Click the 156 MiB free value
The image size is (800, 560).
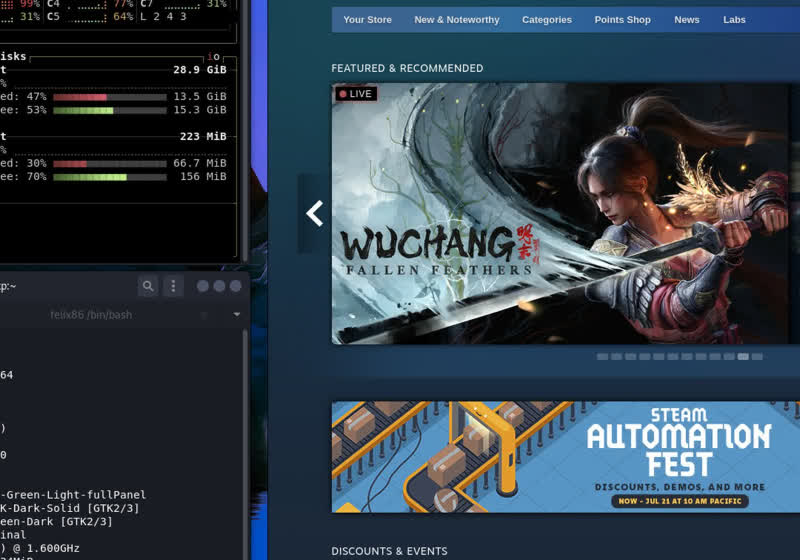click(203, 176)
